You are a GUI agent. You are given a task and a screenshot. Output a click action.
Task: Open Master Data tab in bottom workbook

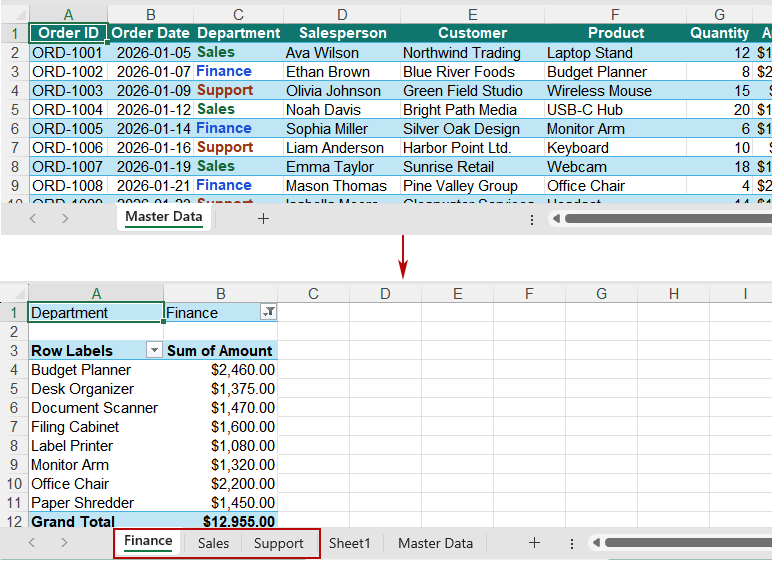pos(436,543)
